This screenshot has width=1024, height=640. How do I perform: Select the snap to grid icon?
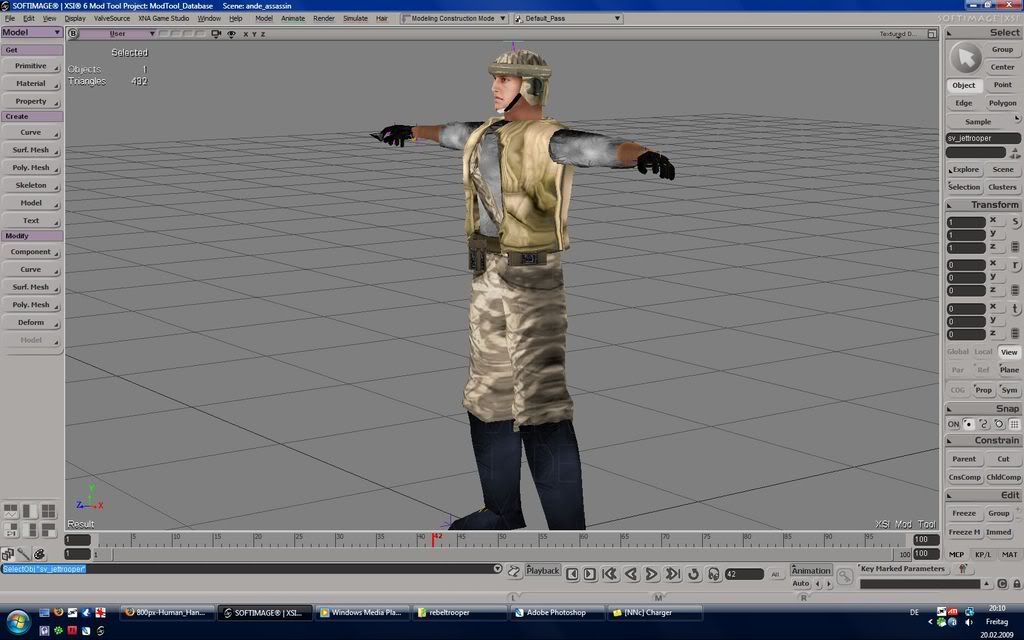pyautogui.click(x=1014, y=424)
